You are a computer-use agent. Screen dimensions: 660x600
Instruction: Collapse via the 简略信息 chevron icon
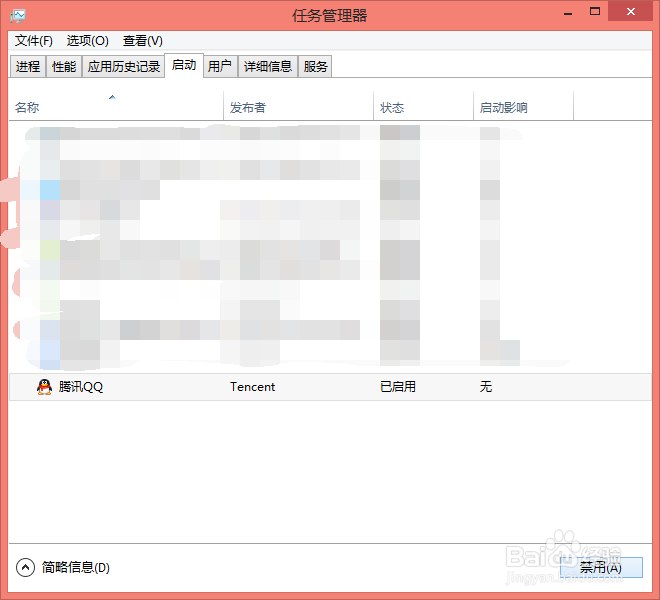point(25,568)
